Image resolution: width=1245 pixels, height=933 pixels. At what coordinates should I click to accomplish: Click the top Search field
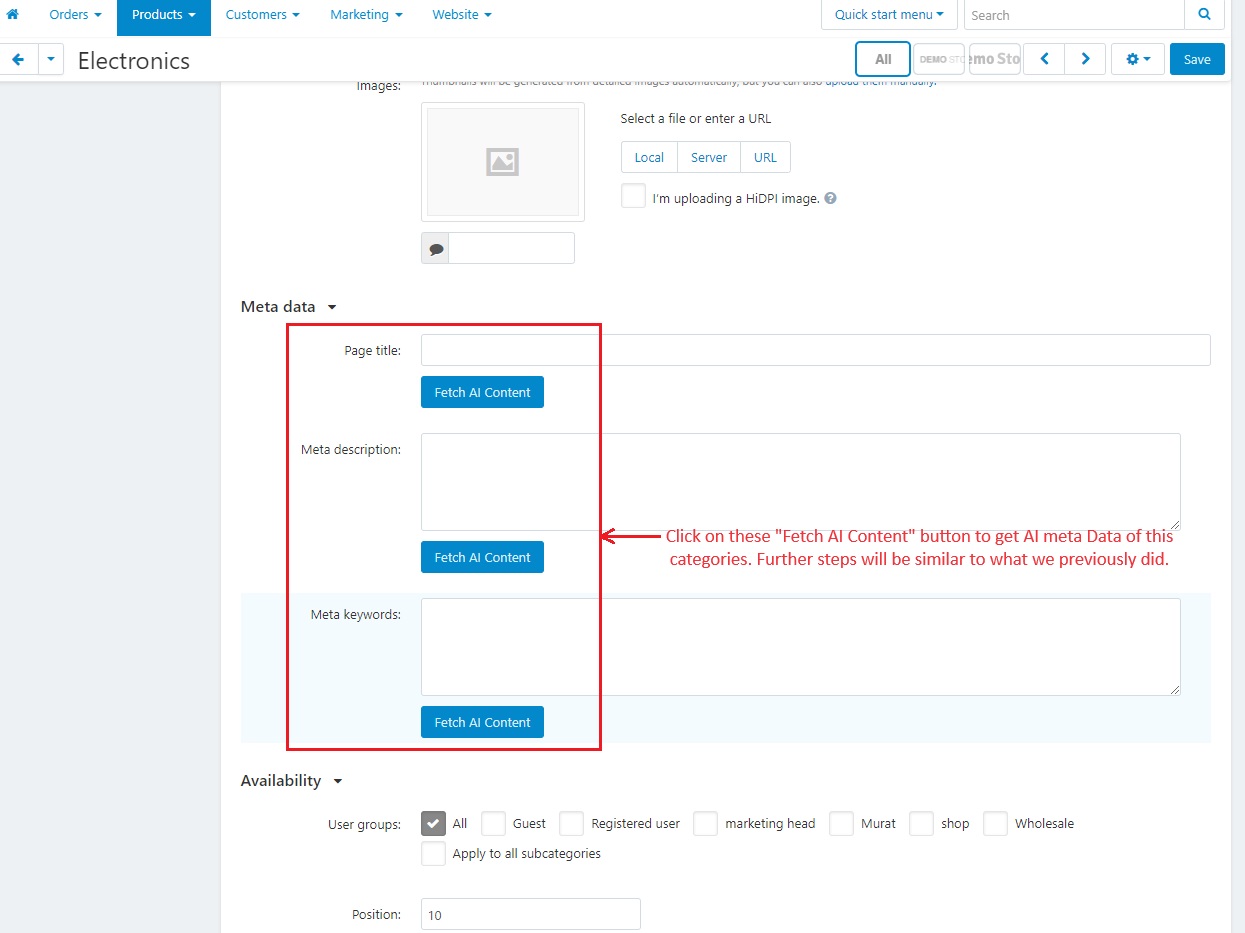1074,15
